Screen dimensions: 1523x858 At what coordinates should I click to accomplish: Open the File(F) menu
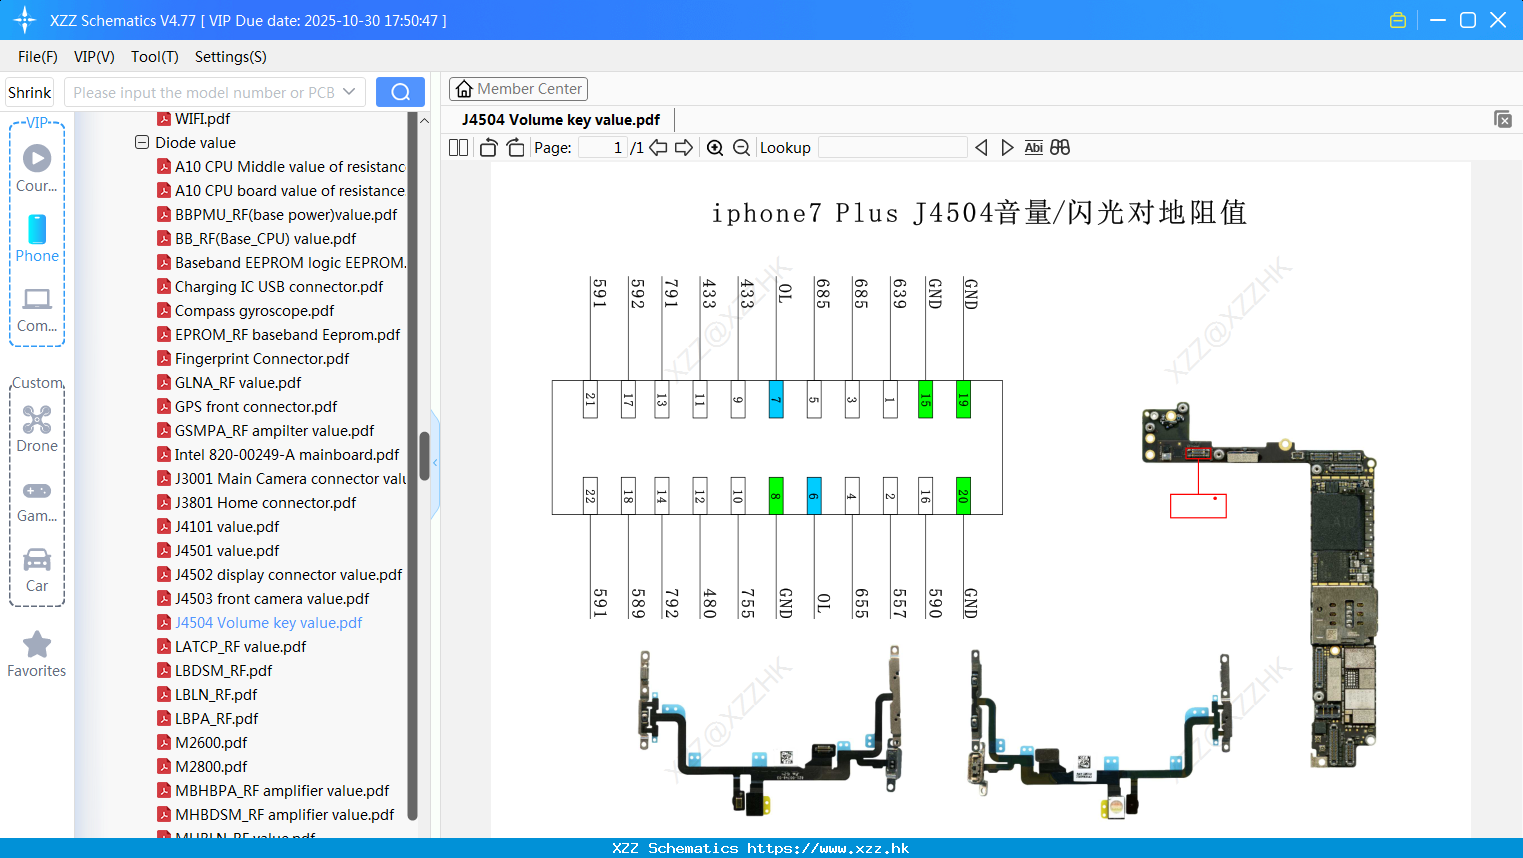(38, 57)
